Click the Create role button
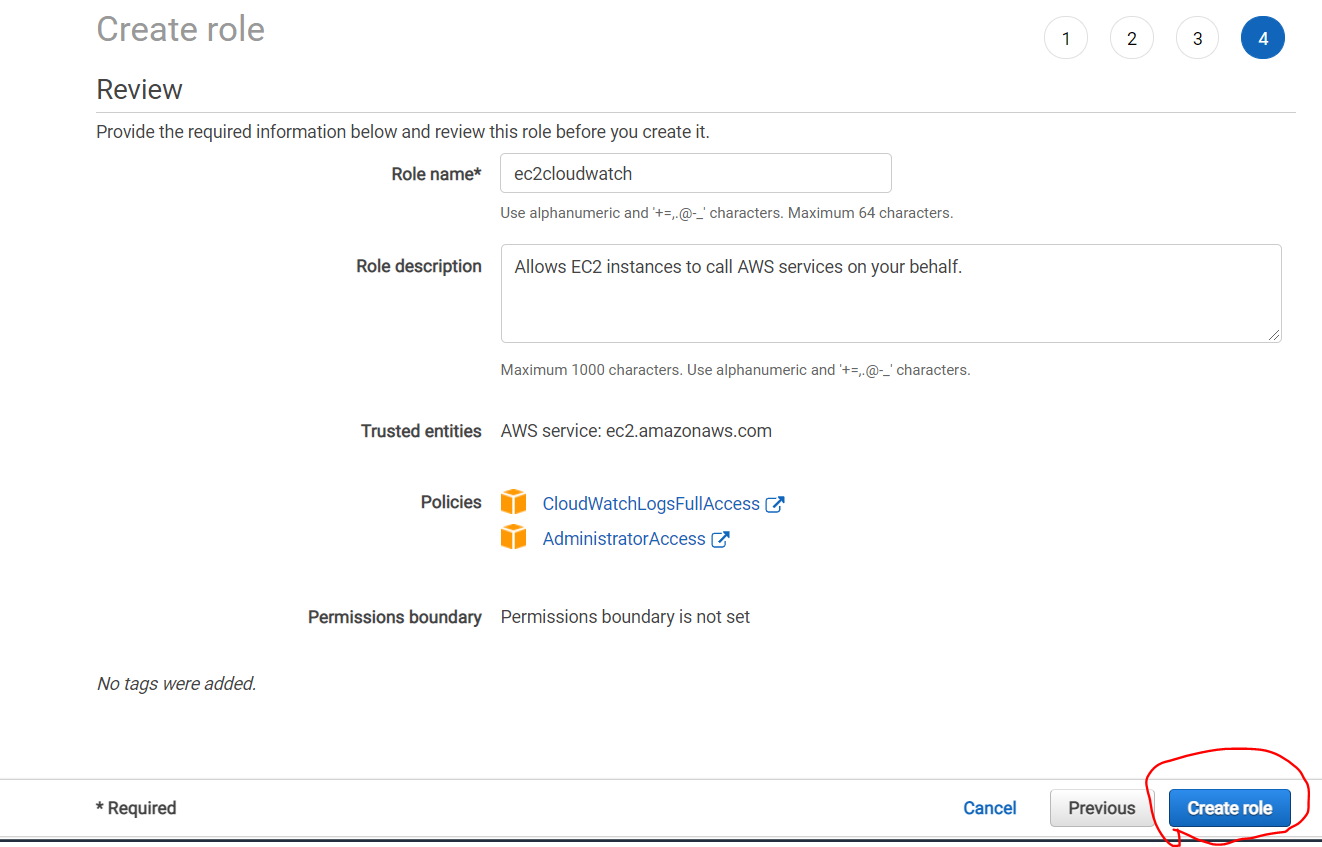This screenshot has height=847, width=1322. coord(1230,808)
